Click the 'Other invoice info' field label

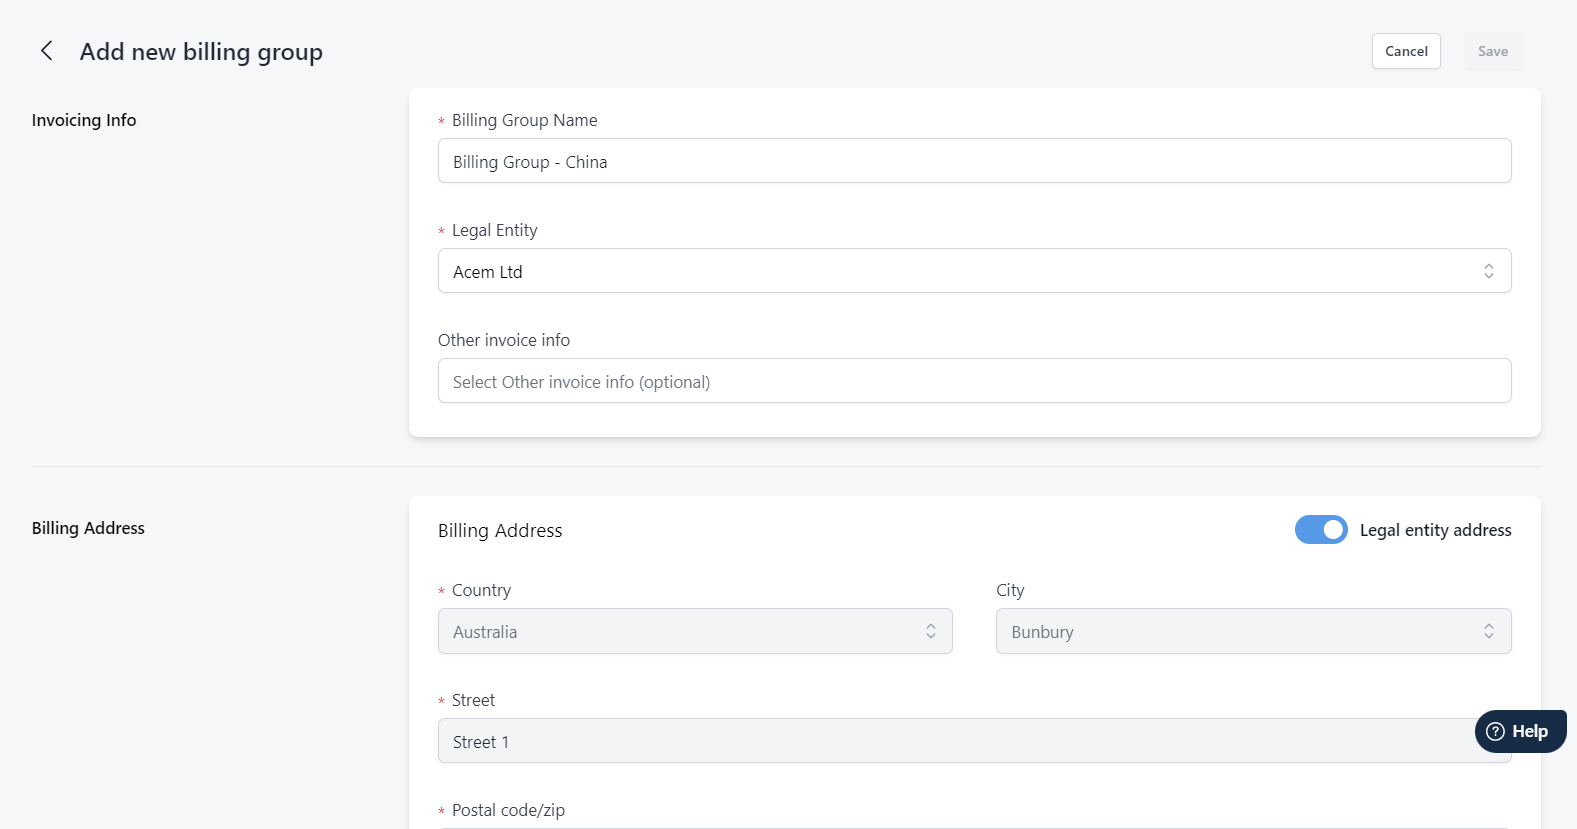point(504,340)
